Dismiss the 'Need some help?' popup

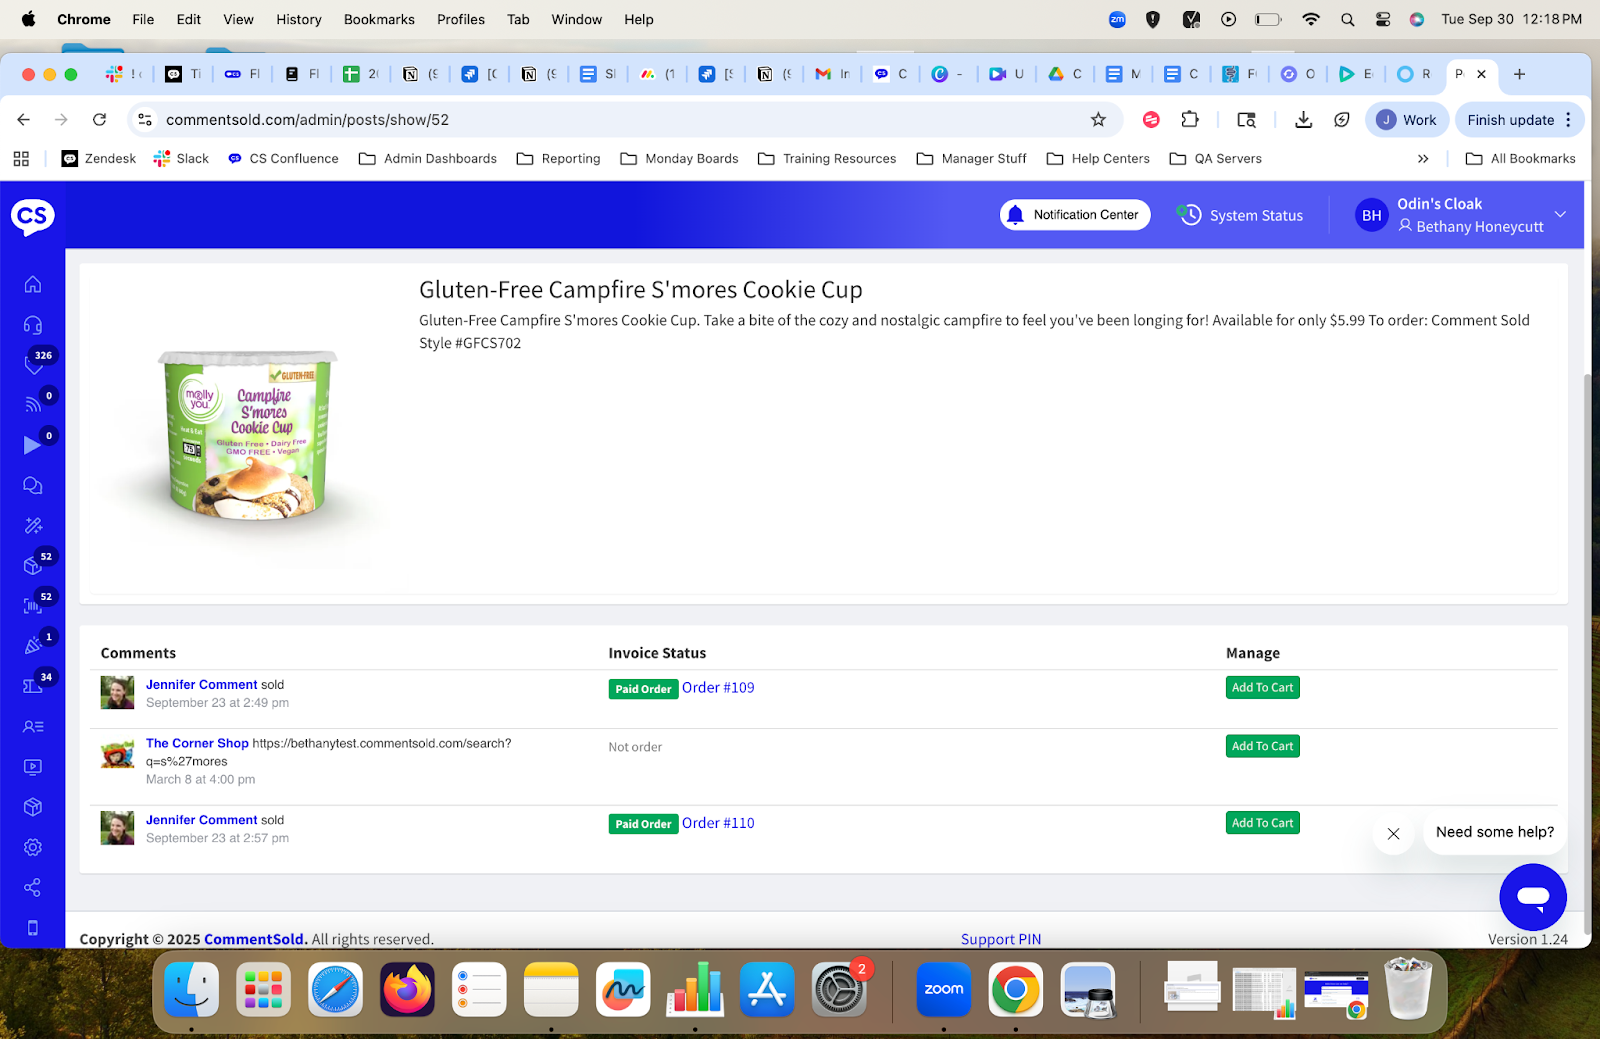(x=1393, y=833)
